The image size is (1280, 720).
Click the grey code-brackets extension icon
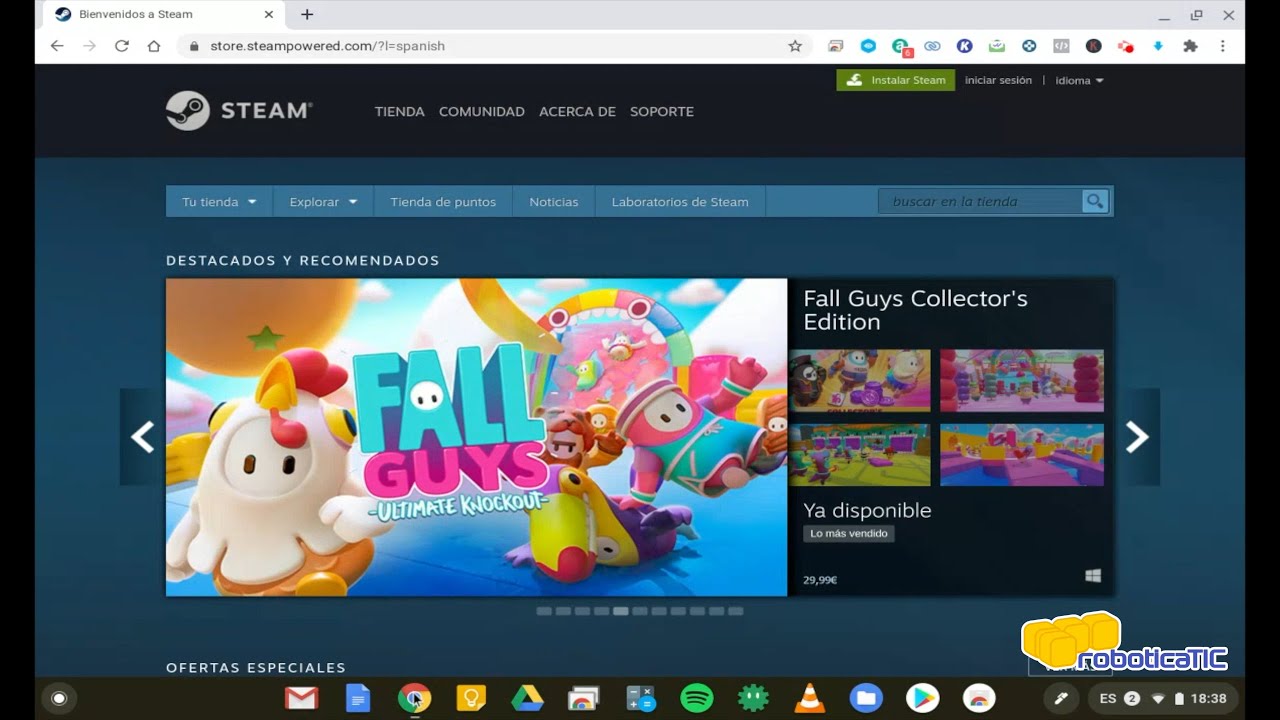tap(1061, 46)
